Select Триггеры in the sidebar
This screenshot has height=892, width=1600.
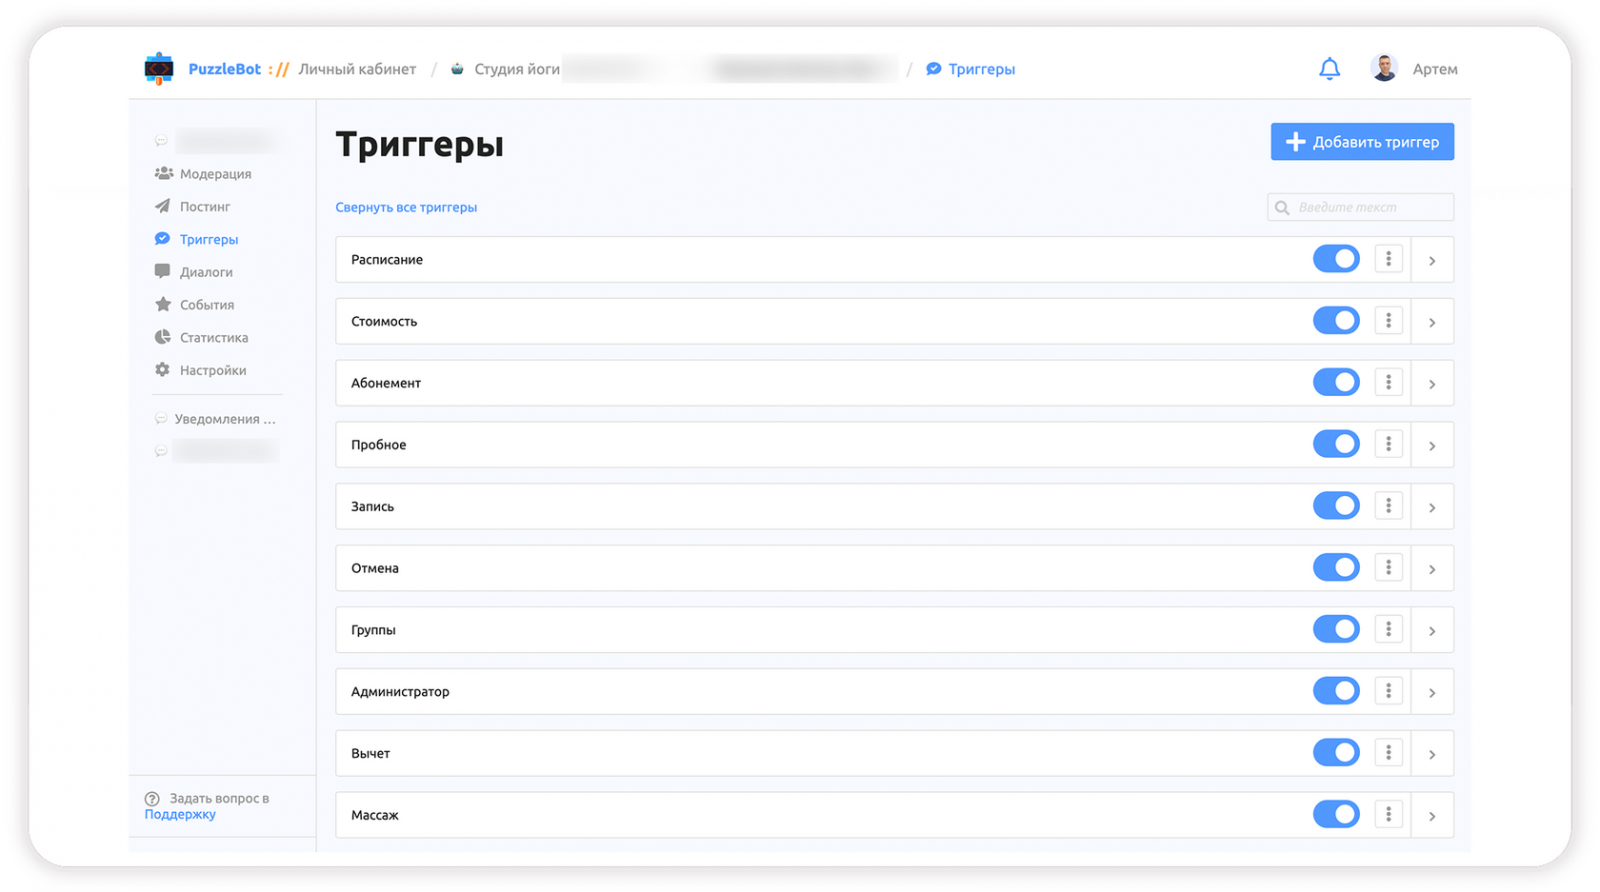209,240
